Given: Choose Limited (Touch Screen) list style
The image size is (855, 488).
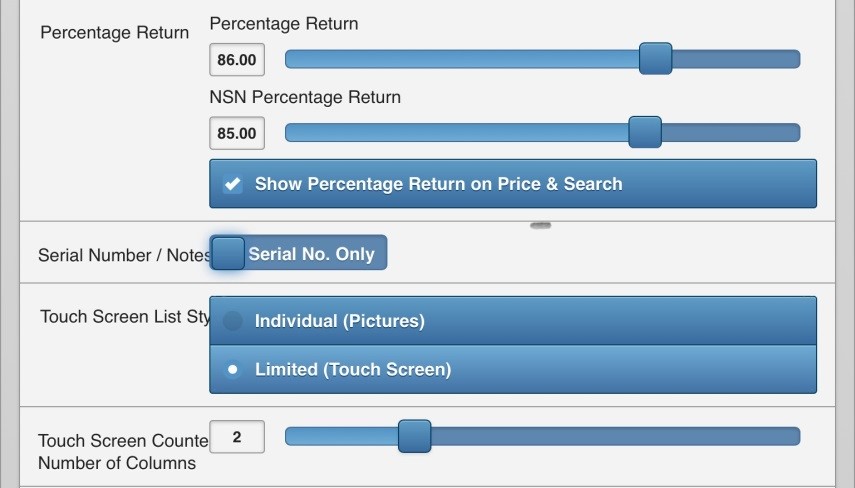Looking at the screenshot, I should point(233,369).
